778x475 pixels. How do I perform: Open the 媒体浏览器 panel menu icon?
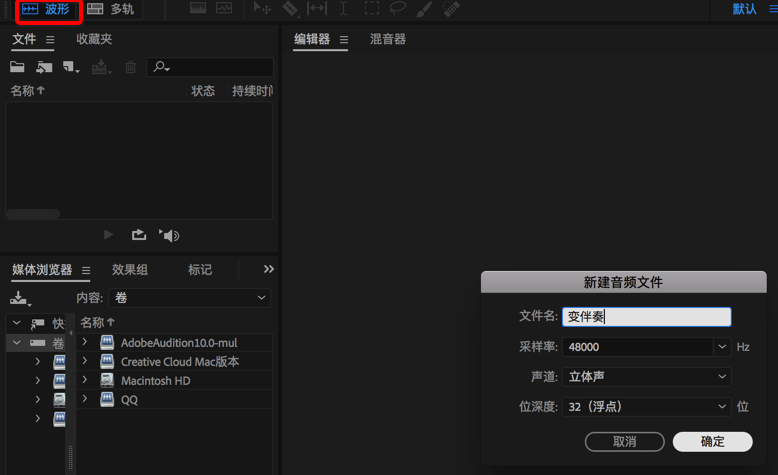pyautogui.click(x=86, y=271)
